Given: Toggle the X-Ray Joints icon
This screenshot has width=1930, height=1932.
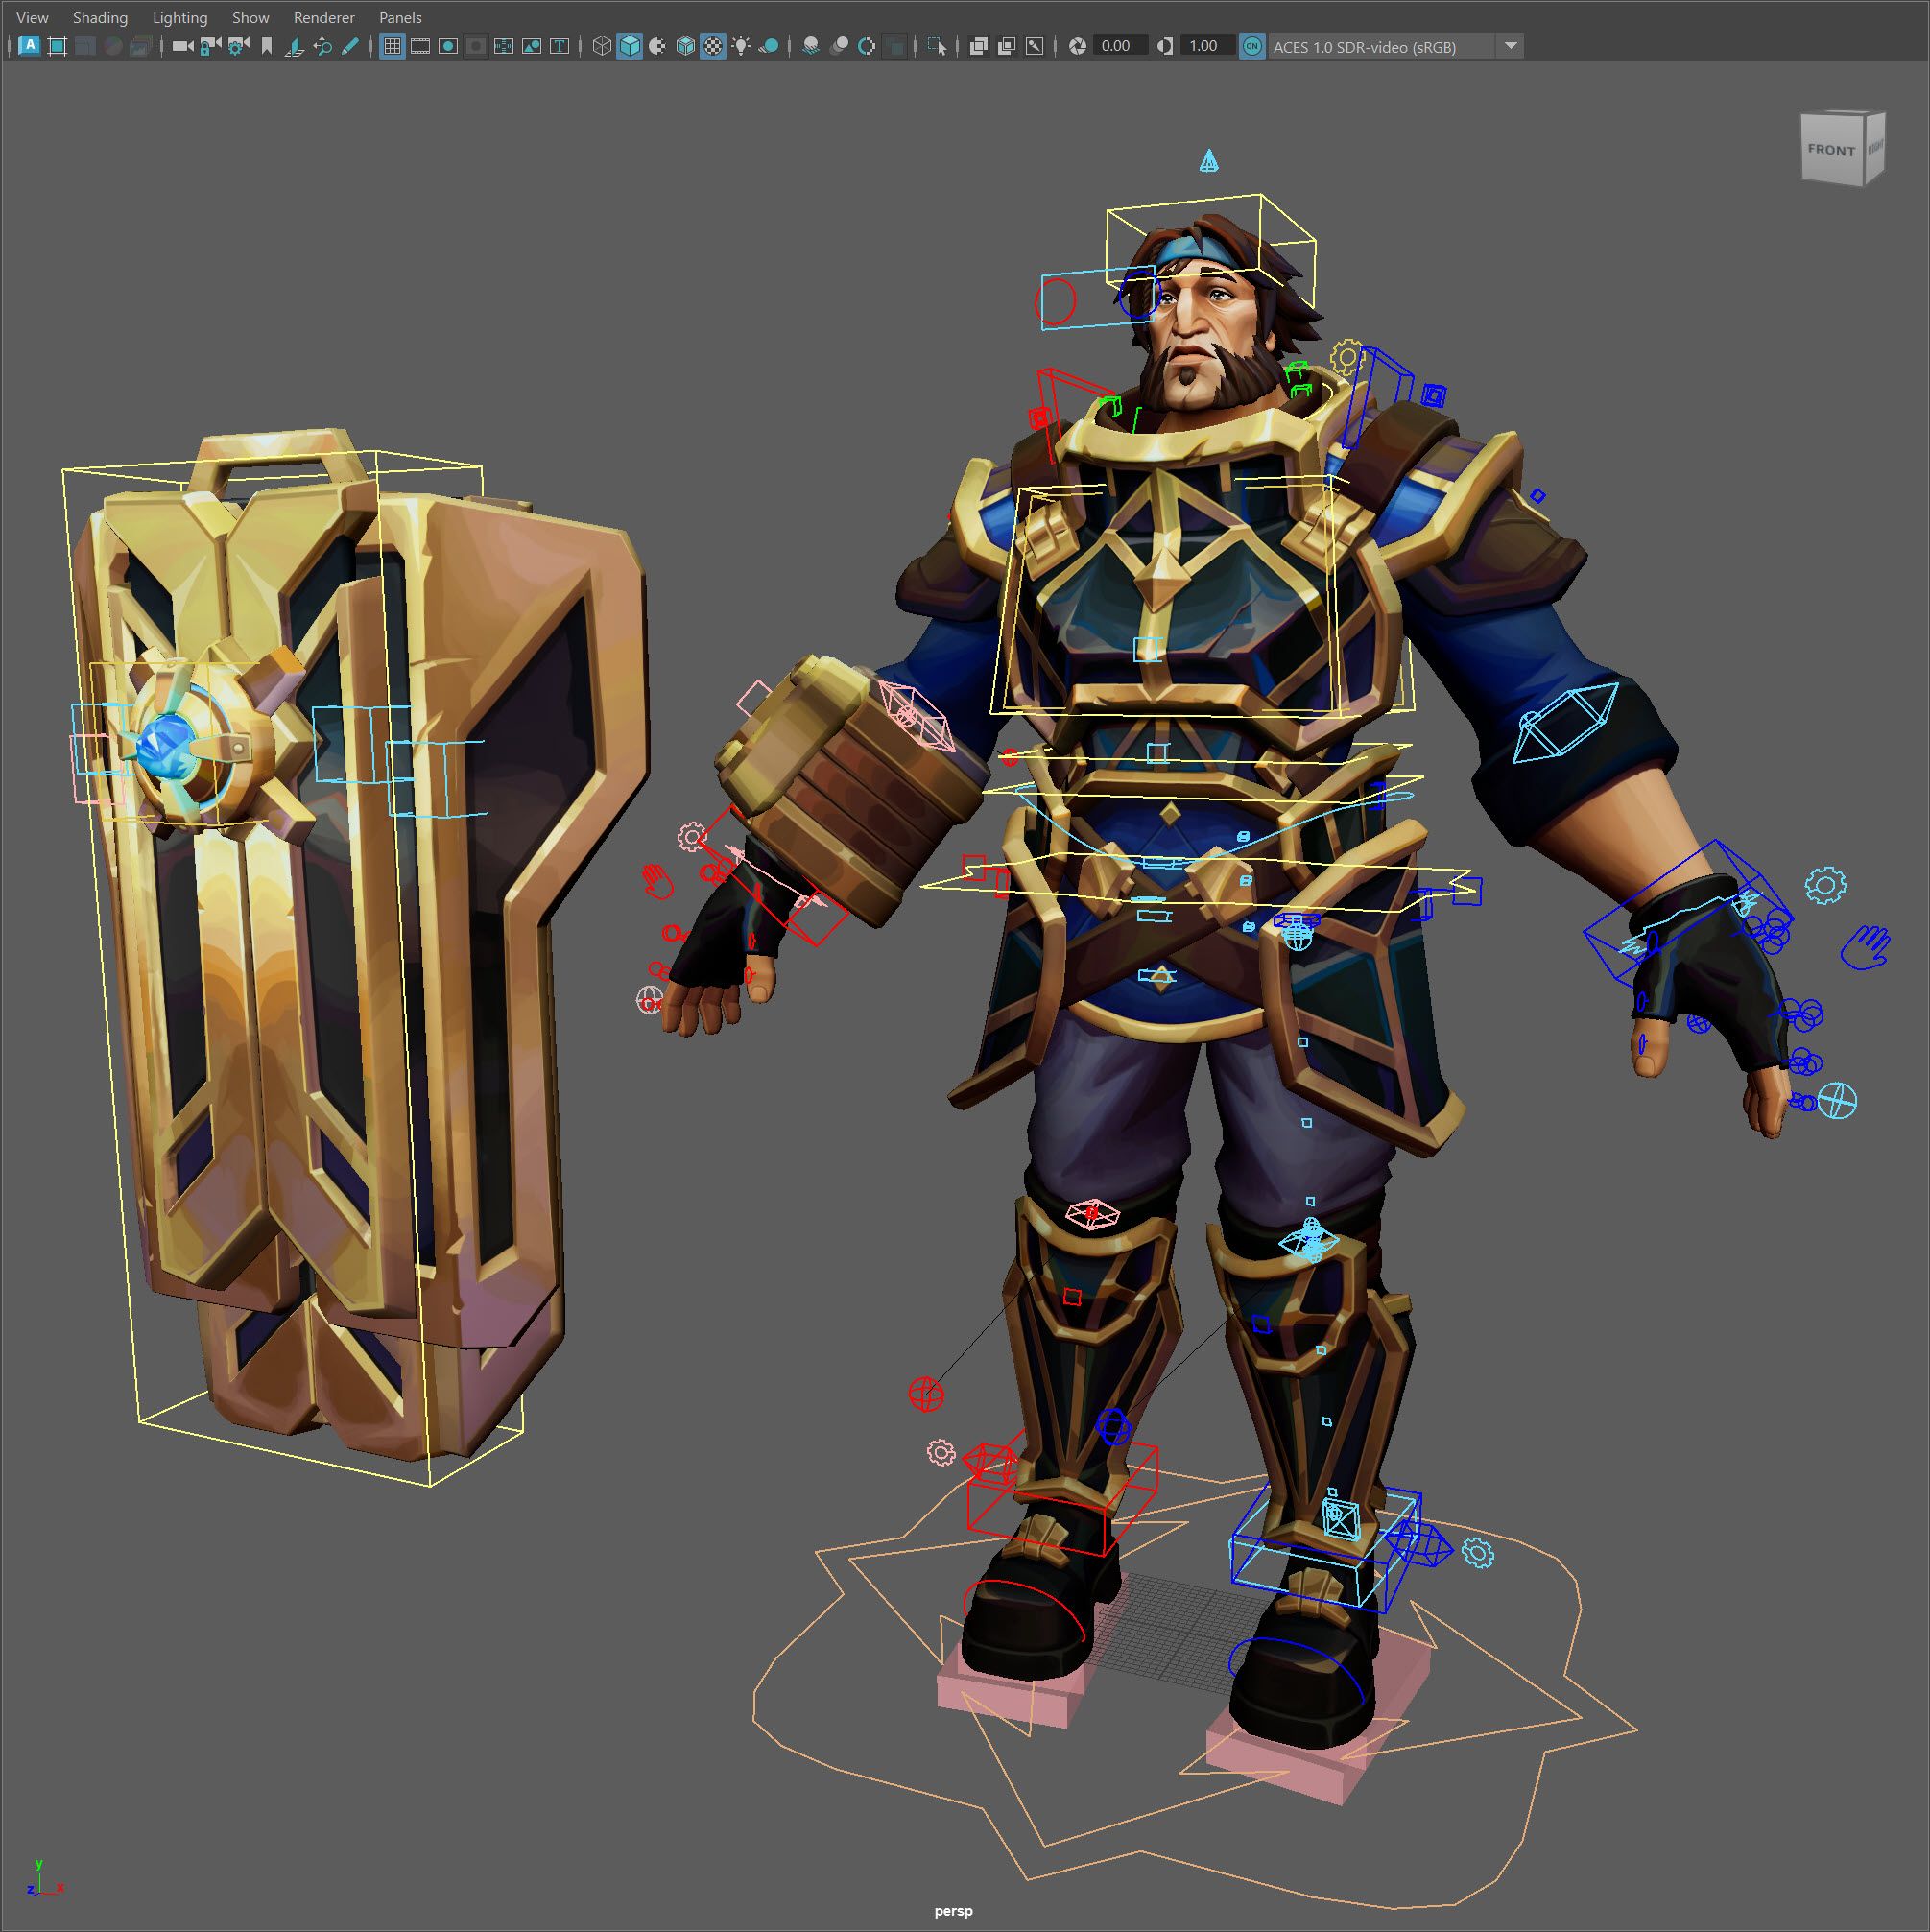Looking at the screenshot, I should pyautogui.click(x=1035, y=46).
